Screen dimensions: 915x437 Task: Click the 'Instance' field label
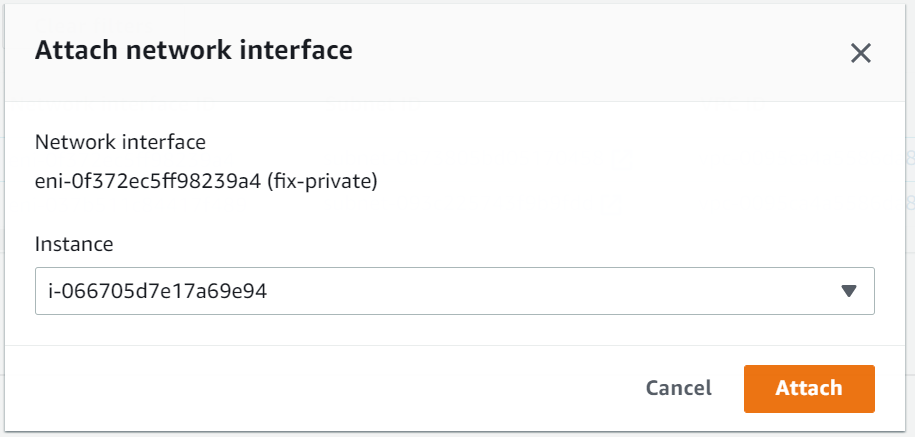pos(74,243)
